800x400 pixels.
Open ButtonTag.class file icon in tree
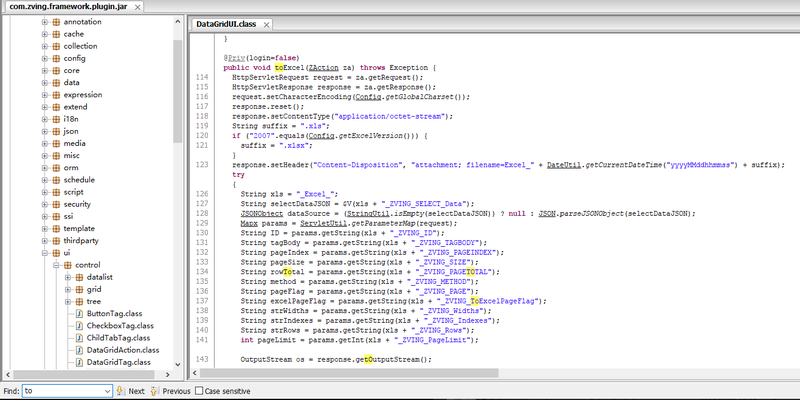coord(78,313)
